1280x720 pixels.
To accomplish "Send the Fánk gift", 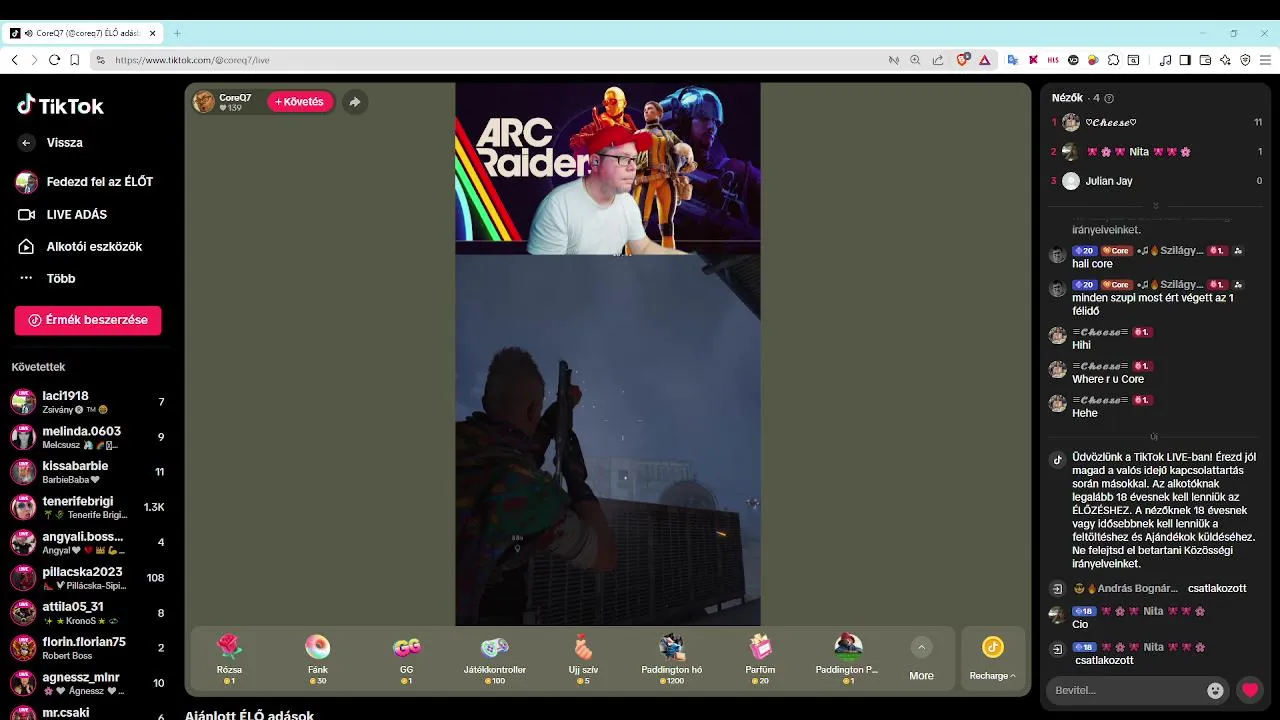I will [x=317, y=658].
